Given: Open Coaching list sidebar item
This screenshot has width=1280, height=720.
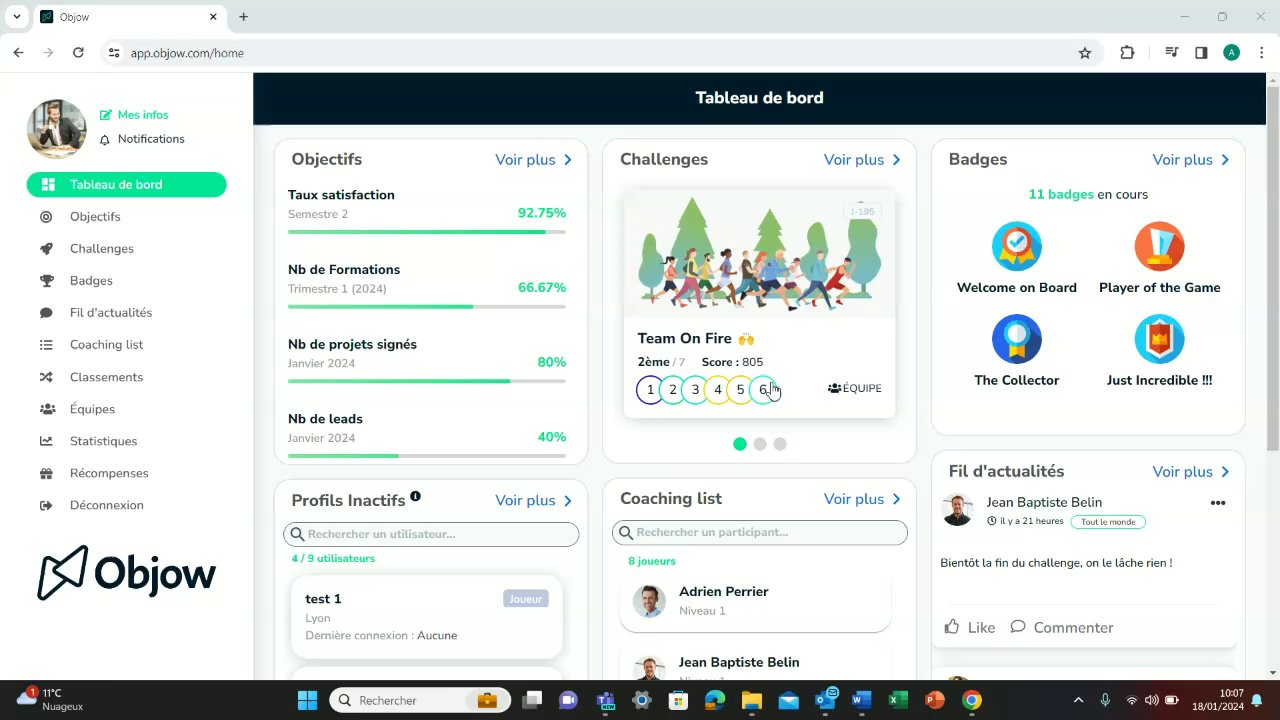Looking at the screenshot, I should click(106, 345).
